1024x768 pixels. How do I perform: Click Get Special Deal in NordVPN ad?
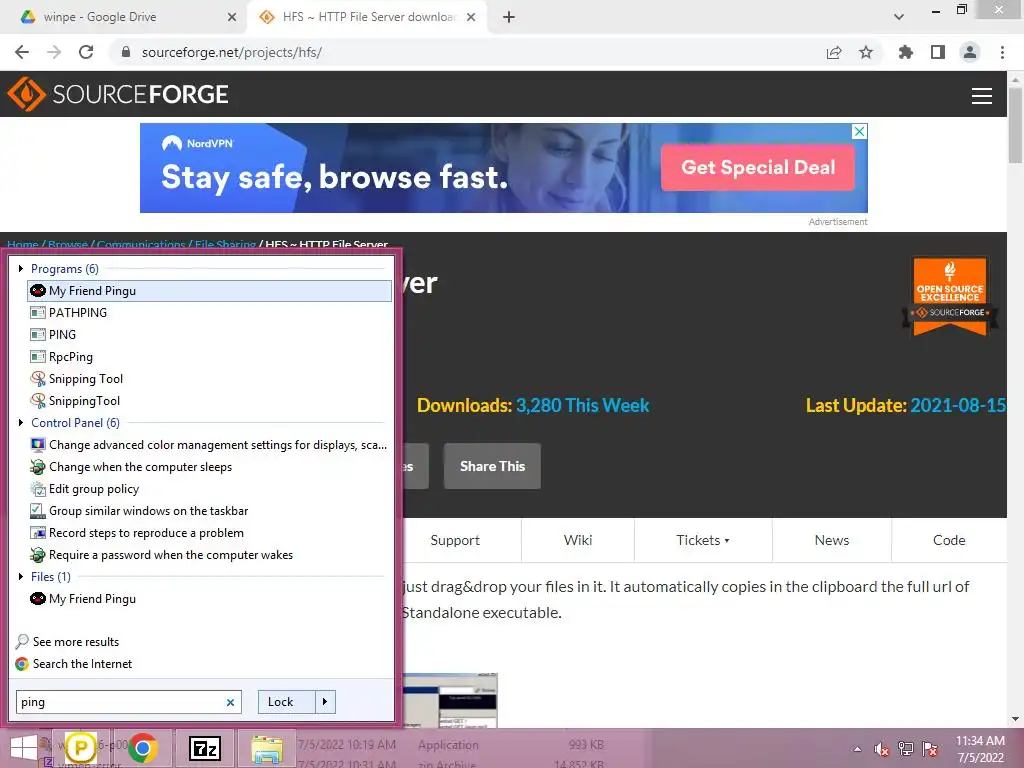pyautogui.click(x=758, y=168)
